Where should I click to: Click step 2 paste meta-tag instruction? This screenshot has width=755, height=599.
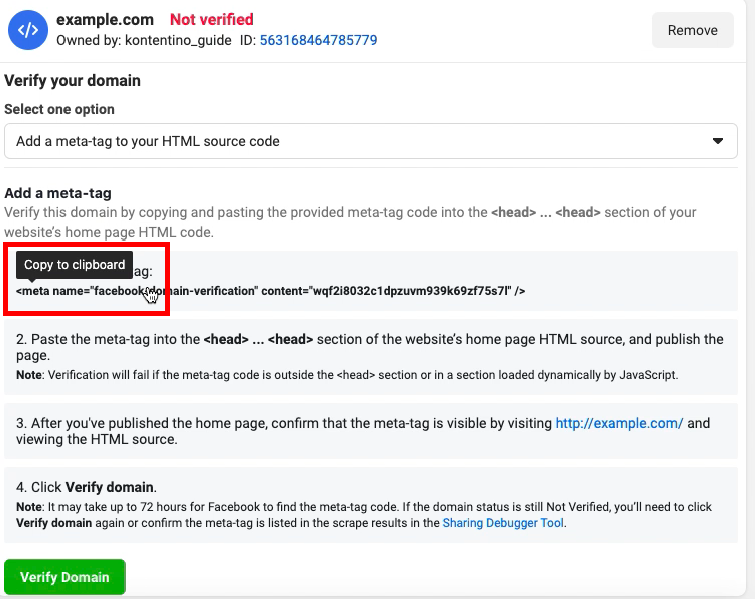[x=369, y=347]
